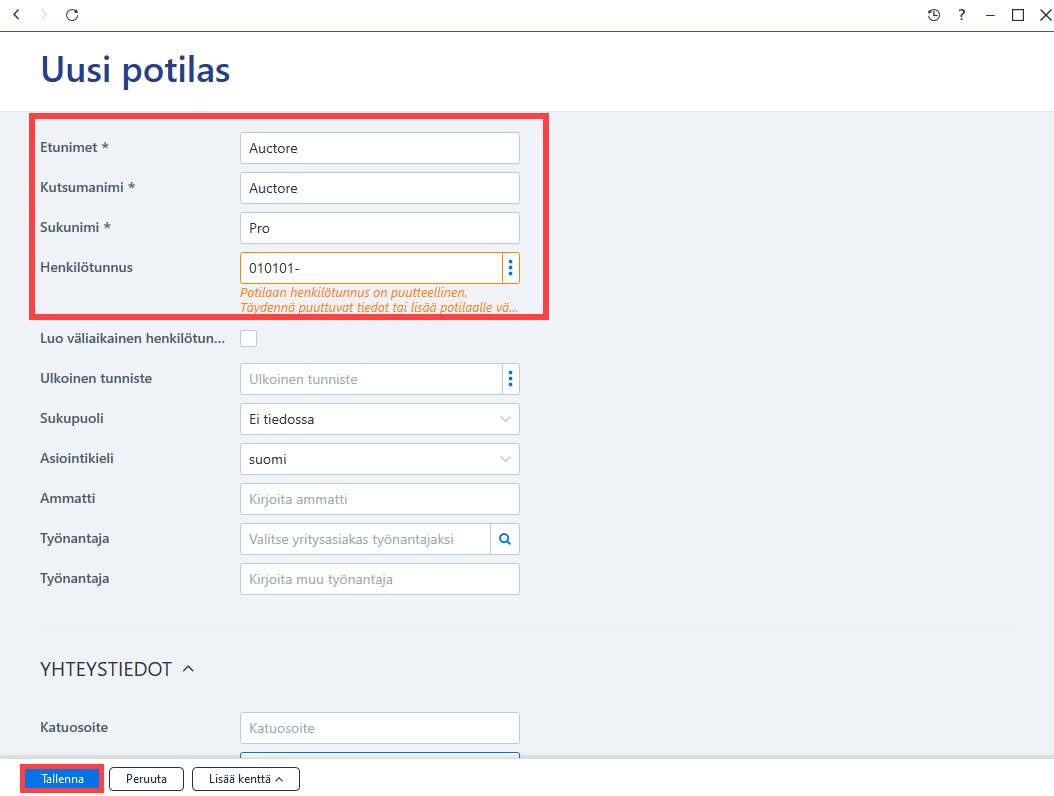Click the Katuosoite input field
The image size is (1054, 796).
click(x=380, y=728)
